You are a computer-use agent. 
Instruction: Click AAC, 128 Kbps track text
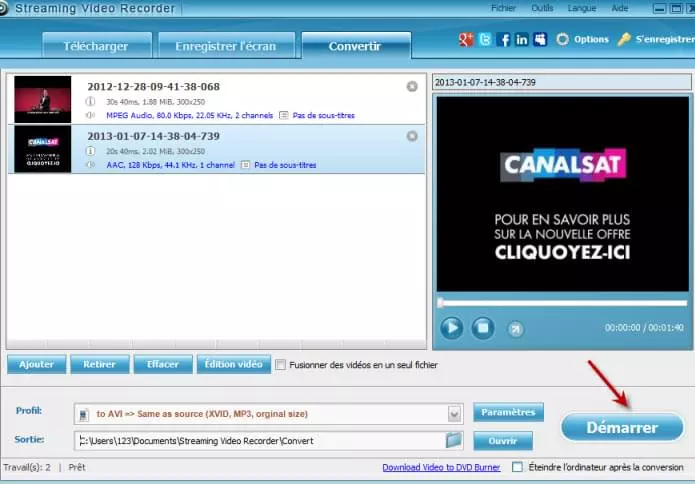click(170, 165)
